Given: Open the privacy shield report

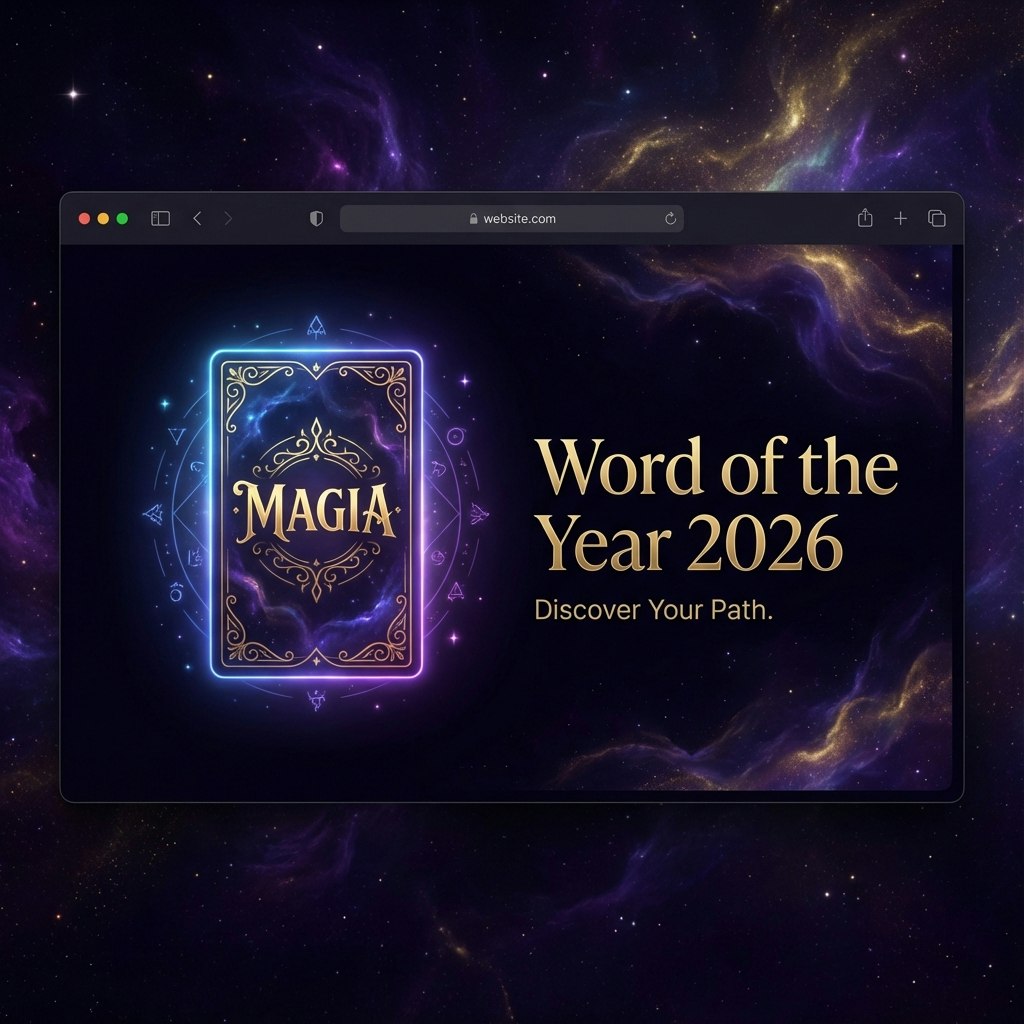Looking at the screenshot, I should point(315,218).
